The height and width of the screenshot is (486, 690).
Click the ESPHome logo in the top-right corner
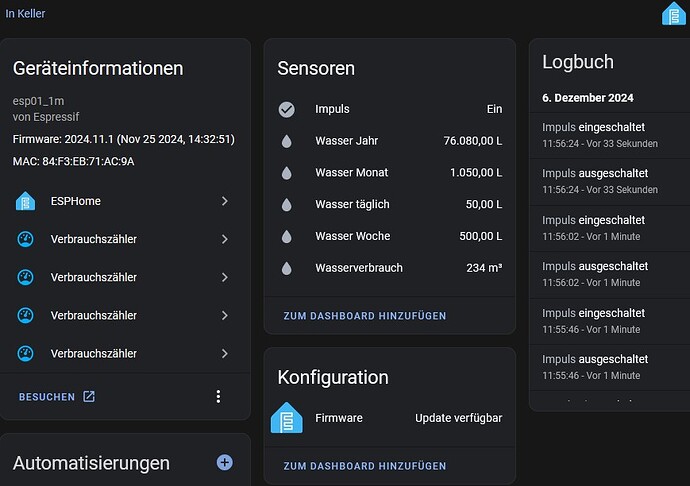click(674, 14)
